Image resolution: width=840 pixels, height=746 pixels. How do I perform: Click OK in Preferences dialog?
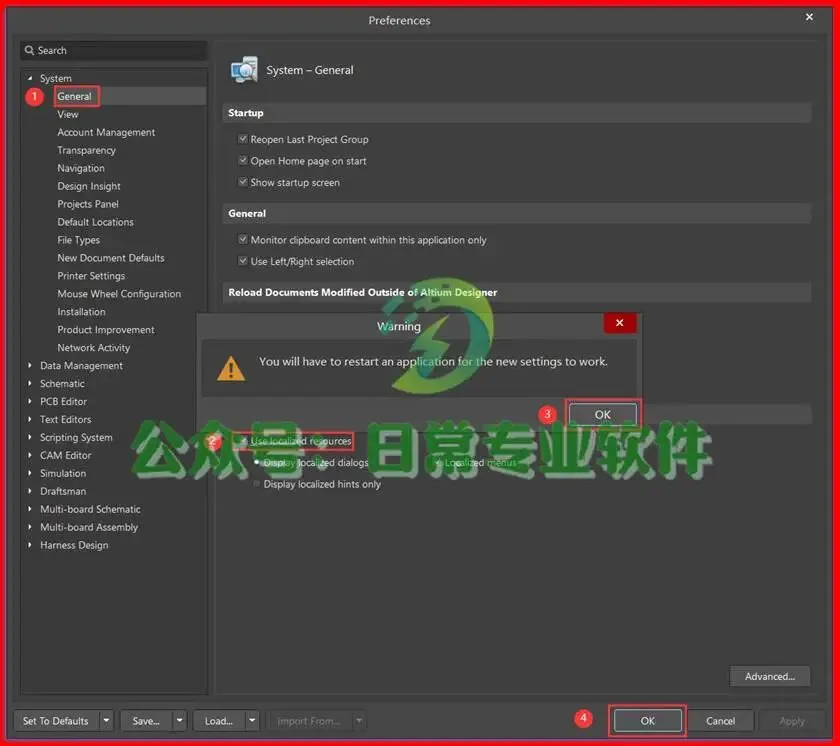tap(648, 721)
